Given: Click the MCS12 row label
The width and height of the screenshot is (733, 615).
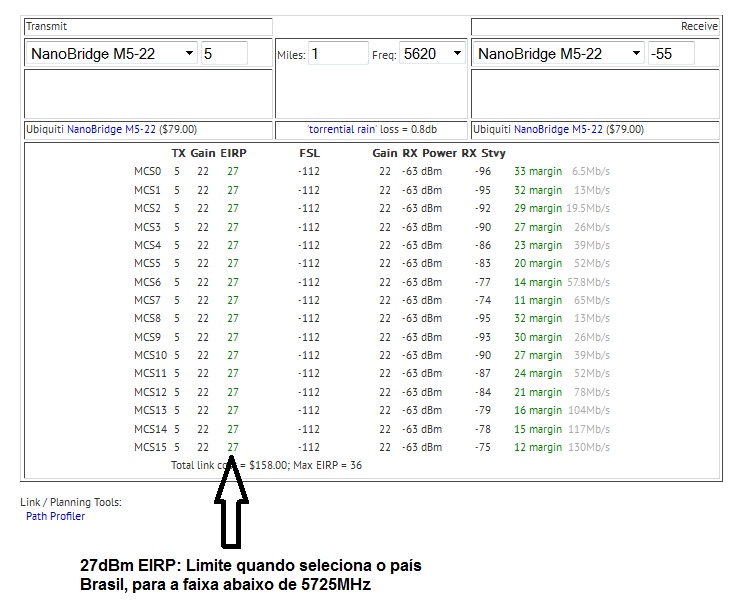Looking at the screenshot, I should click(x=150, y=392).
